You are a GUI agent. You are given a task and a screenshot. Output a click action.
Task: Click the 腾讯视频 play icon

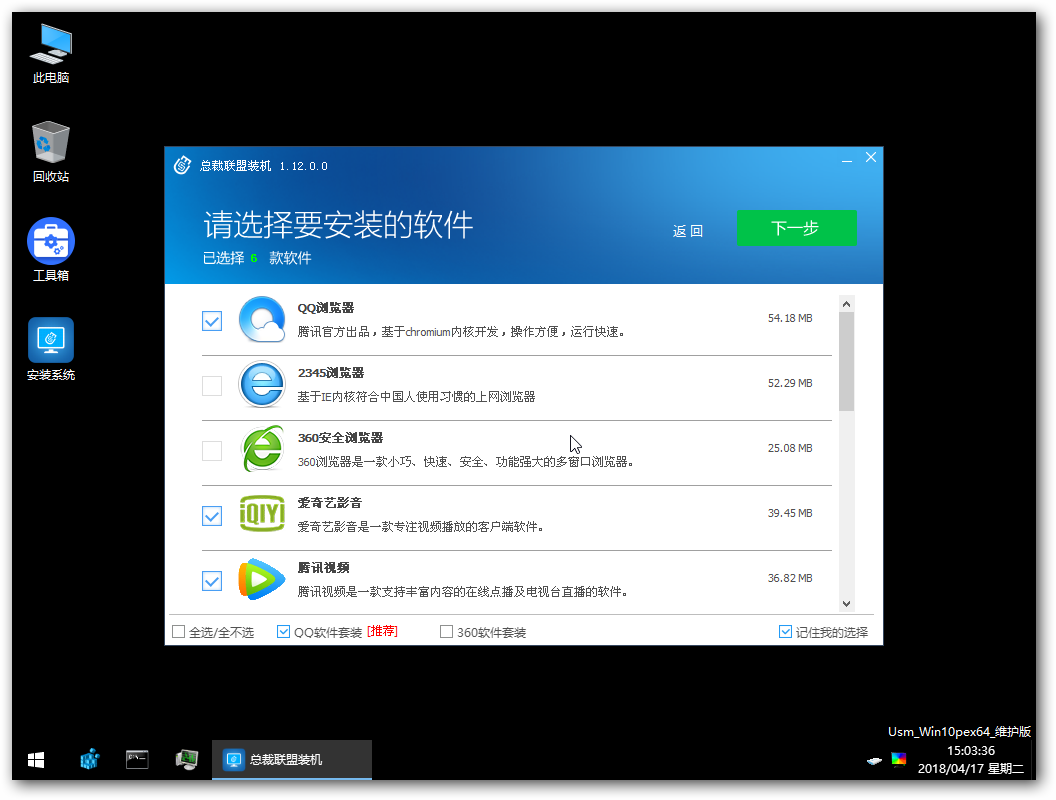(262, 578)
